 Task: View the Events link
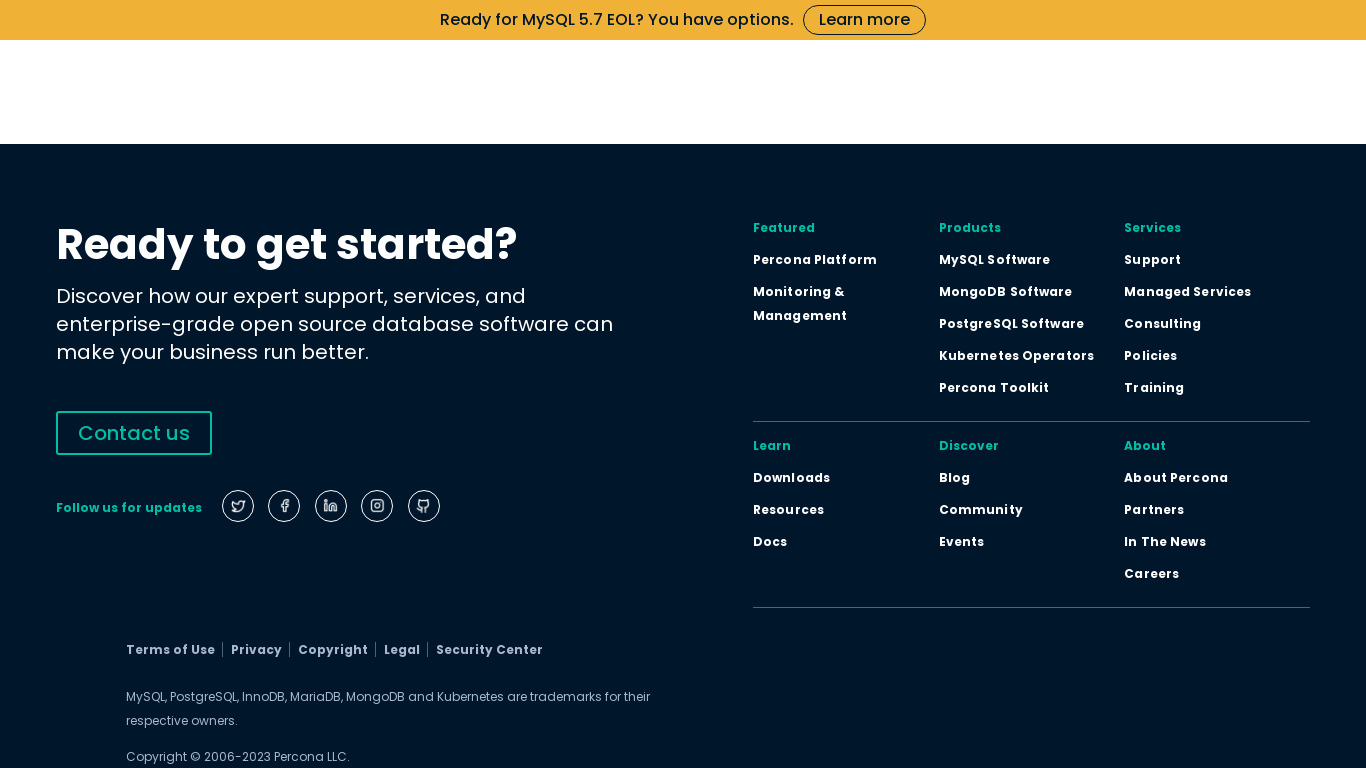tap(961, 542)
